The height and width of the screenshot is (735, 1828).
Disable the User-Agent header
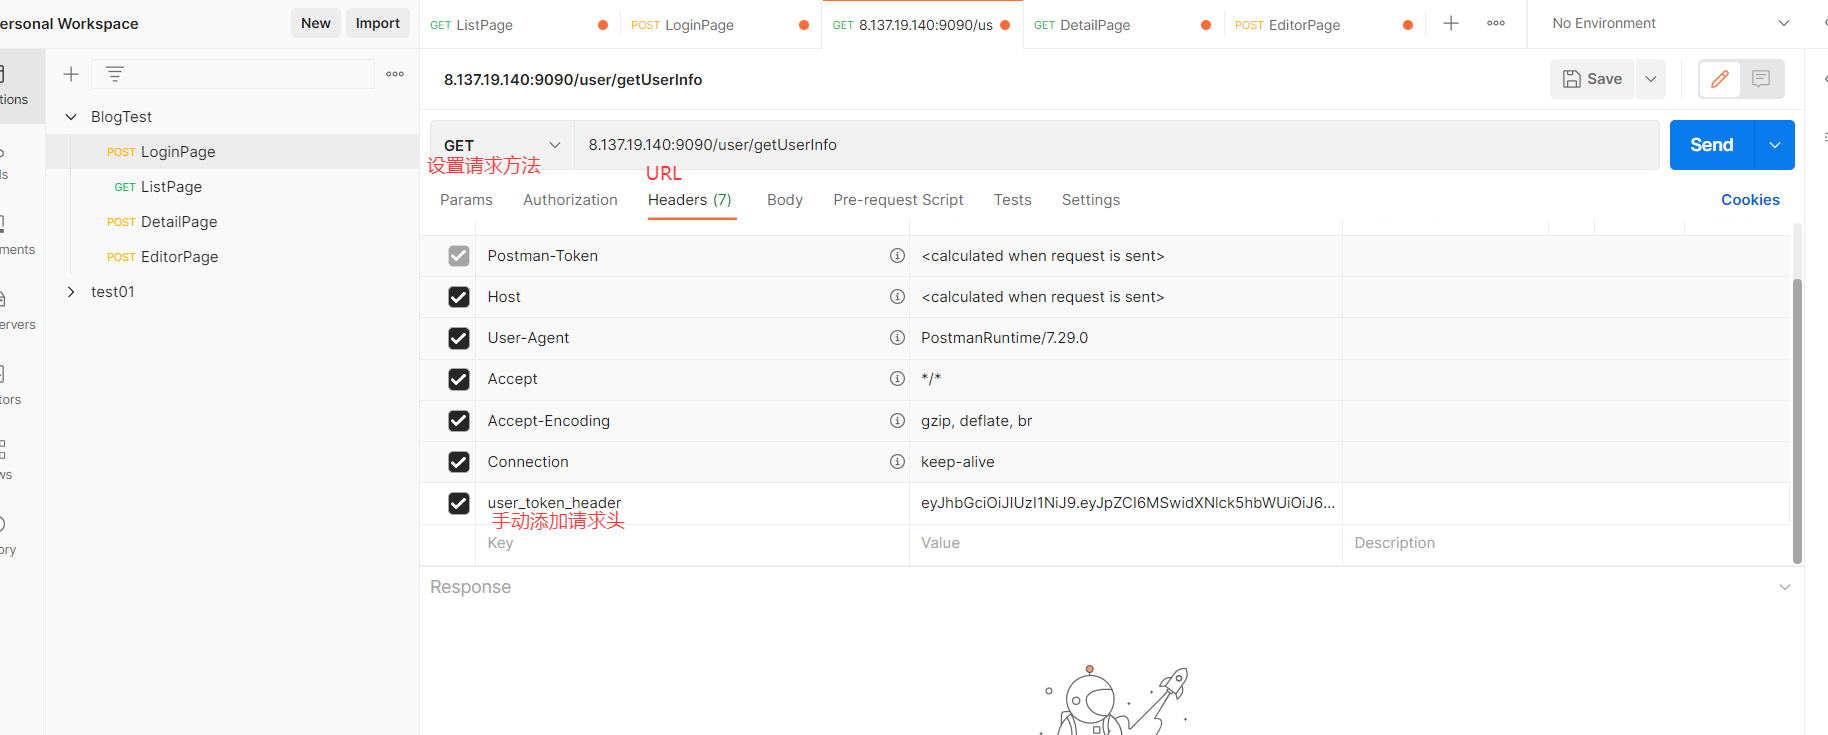click(x=459, y=338)
